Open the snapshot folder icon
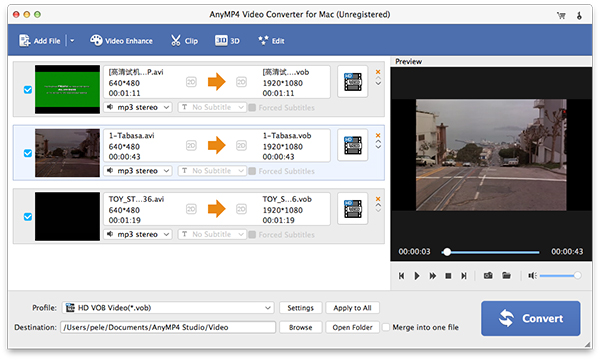 click(x=506, y=275)
